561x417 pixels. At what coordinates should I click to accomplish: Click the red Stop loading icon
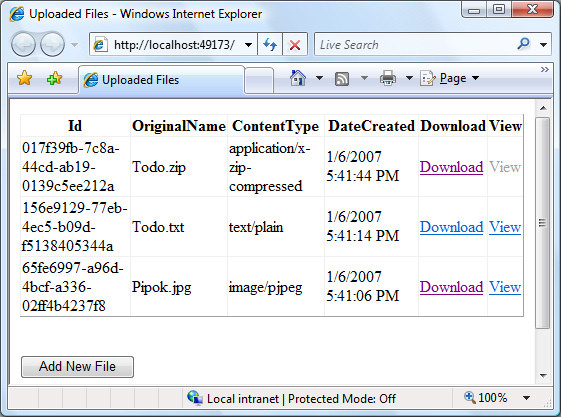295,45
